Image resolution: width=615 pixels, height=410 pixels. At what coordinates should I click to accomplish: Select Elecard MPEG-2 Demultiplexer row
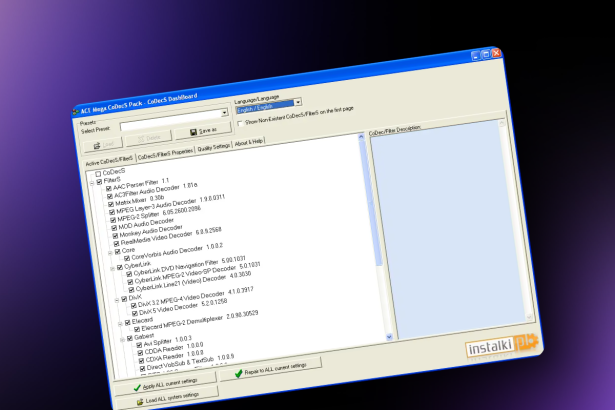[199, 321]
